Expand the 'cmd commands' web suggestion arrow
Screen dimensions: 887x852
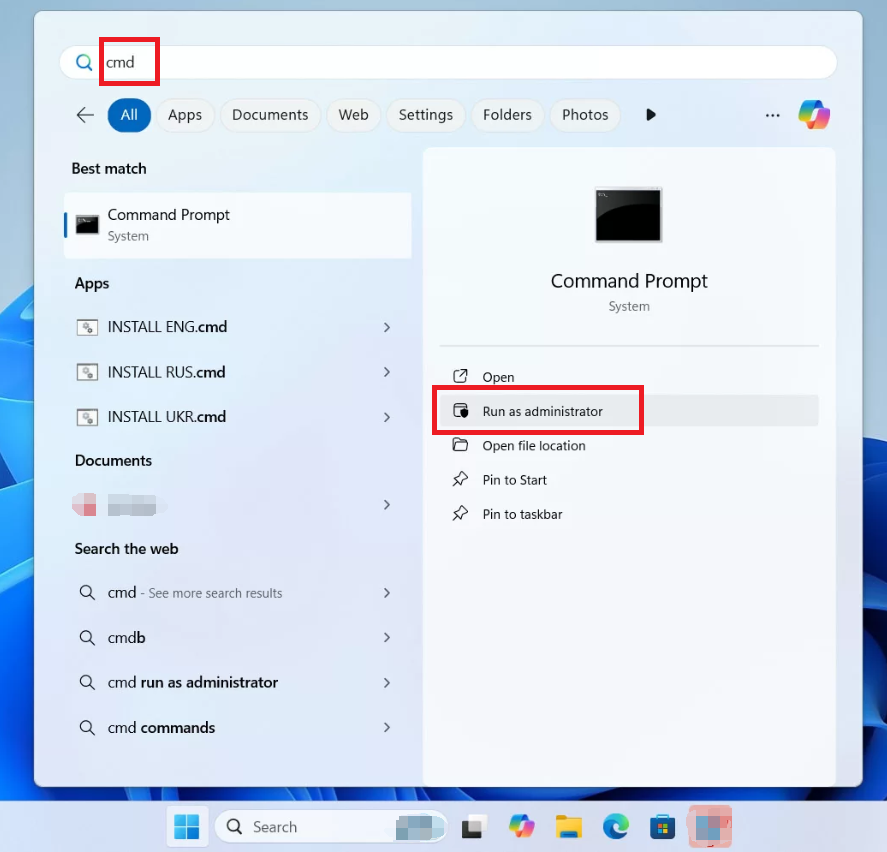pyautogui.click(x=386, y=728)
